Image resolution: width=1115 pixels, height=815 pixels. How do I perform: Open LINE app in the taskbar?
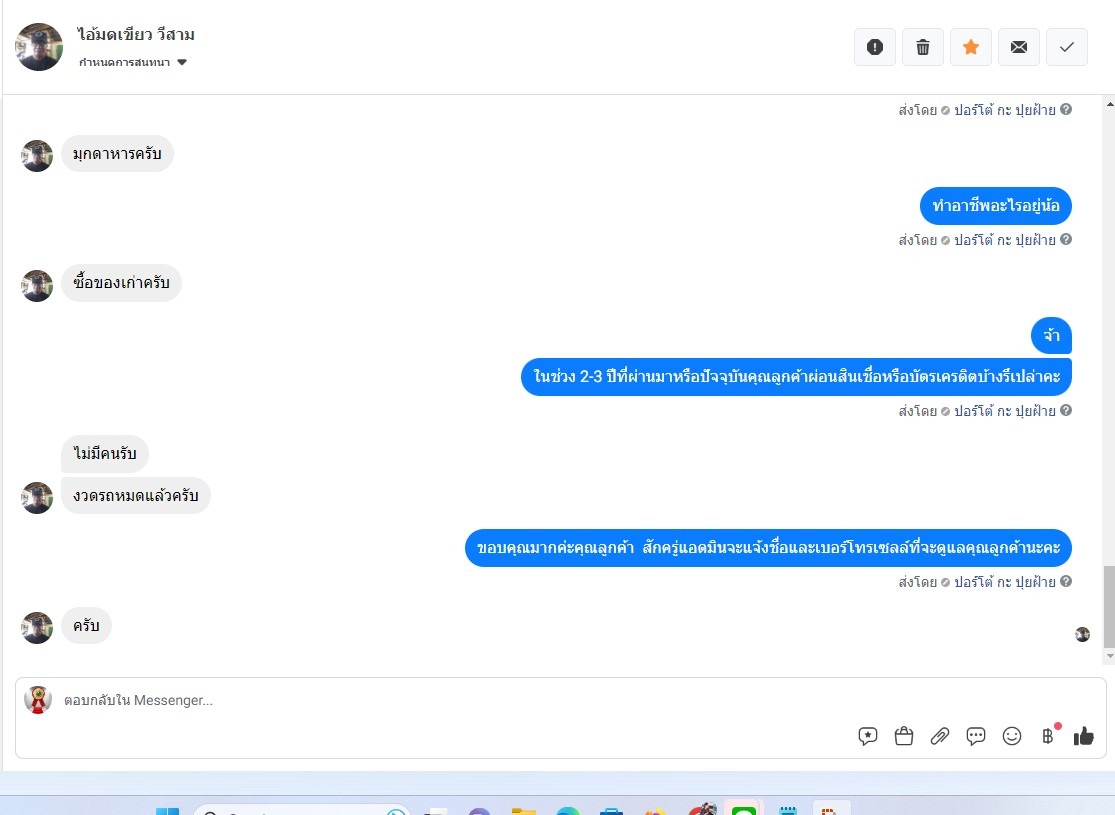click(x=744, y=809)
